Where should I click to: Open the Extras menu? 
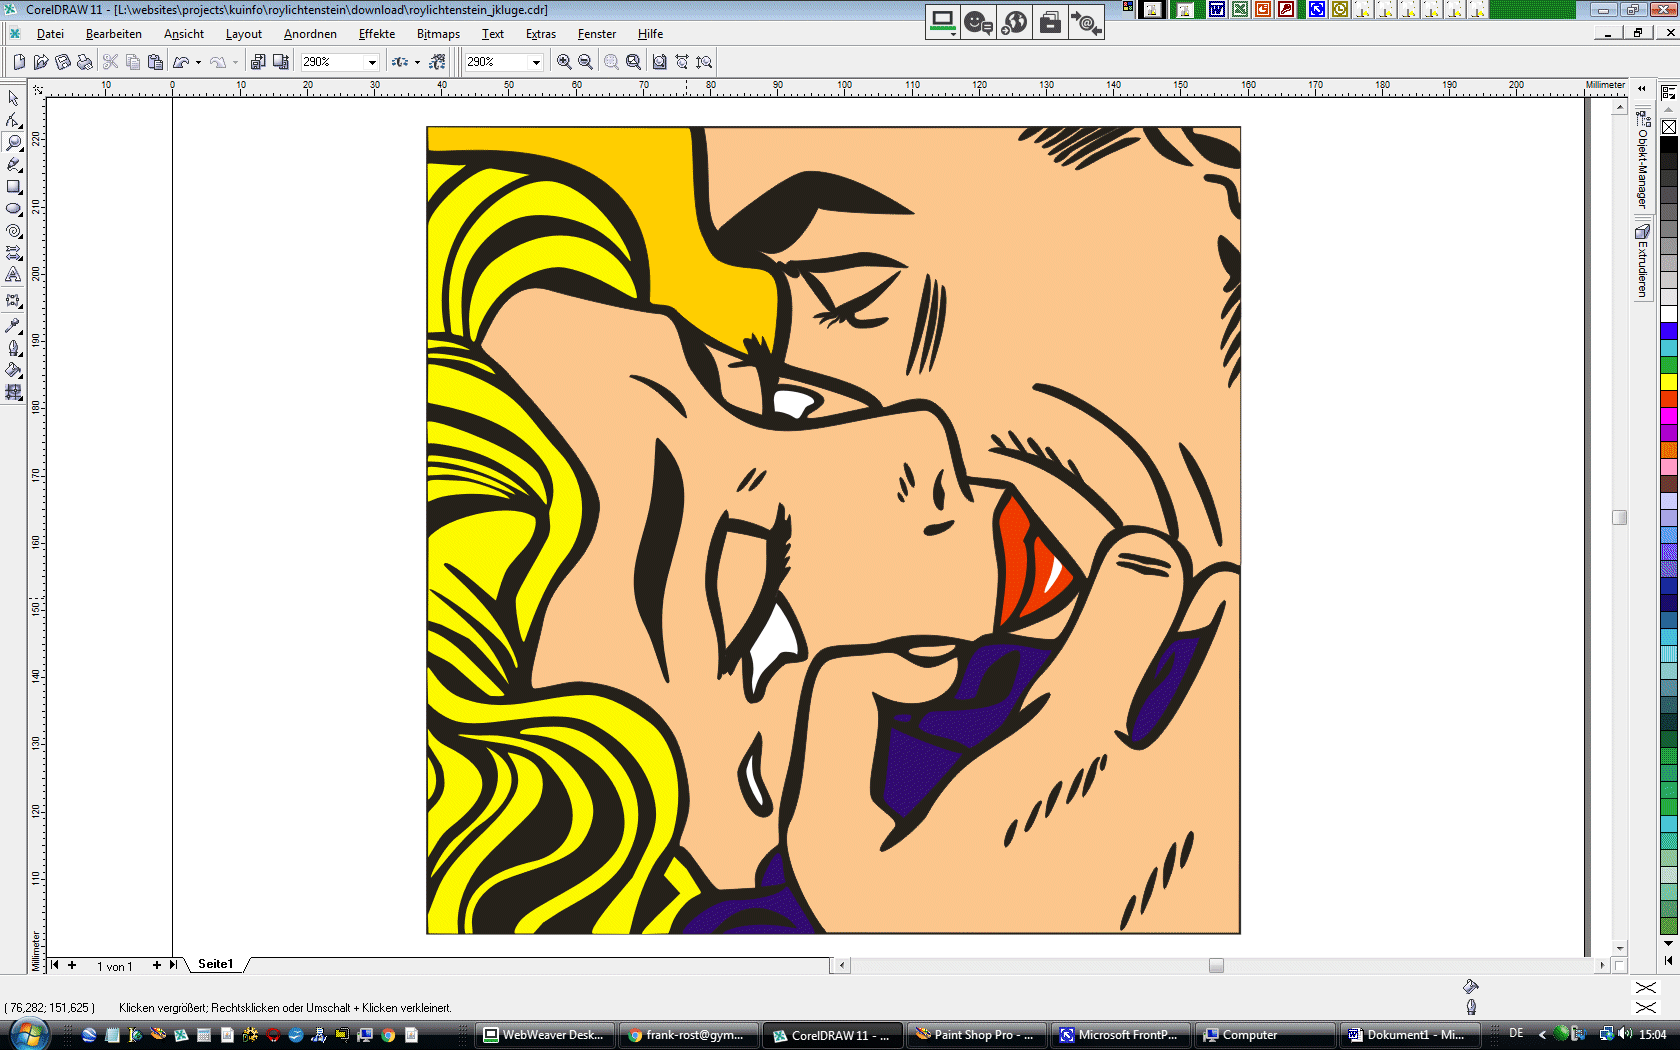pyautogui.click(x=541, y=34)
